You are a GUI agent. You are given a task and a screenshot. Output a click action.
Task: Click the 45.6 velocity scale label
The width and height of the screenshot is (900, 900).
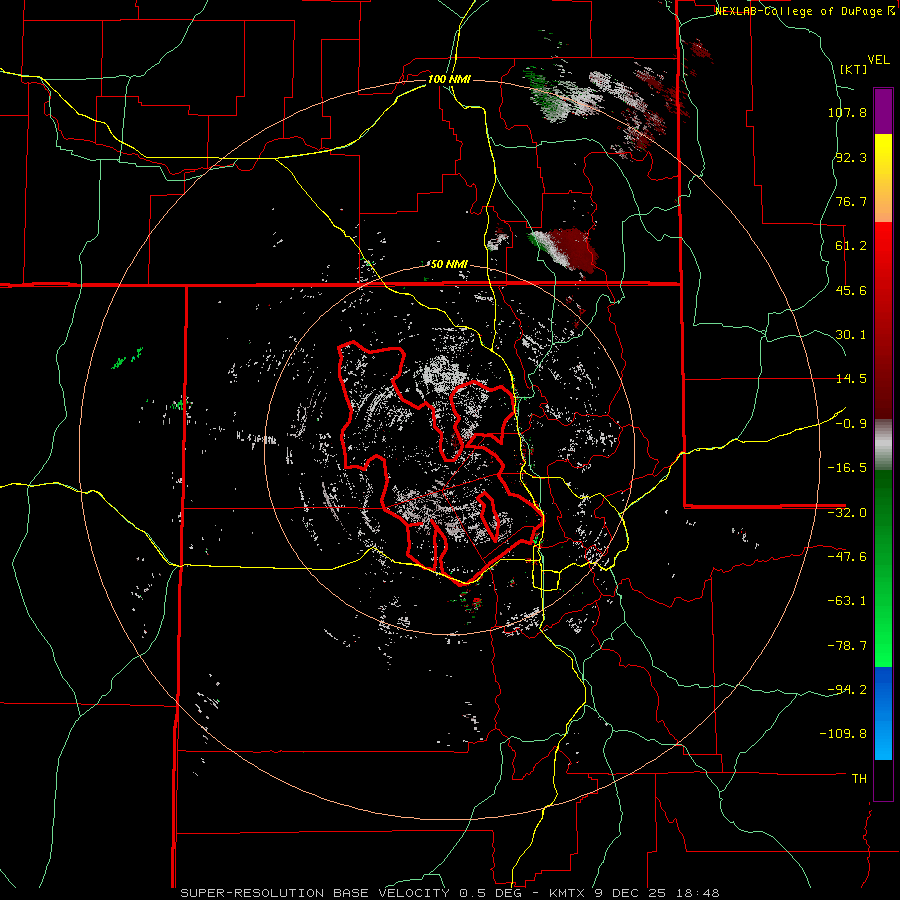851,290
